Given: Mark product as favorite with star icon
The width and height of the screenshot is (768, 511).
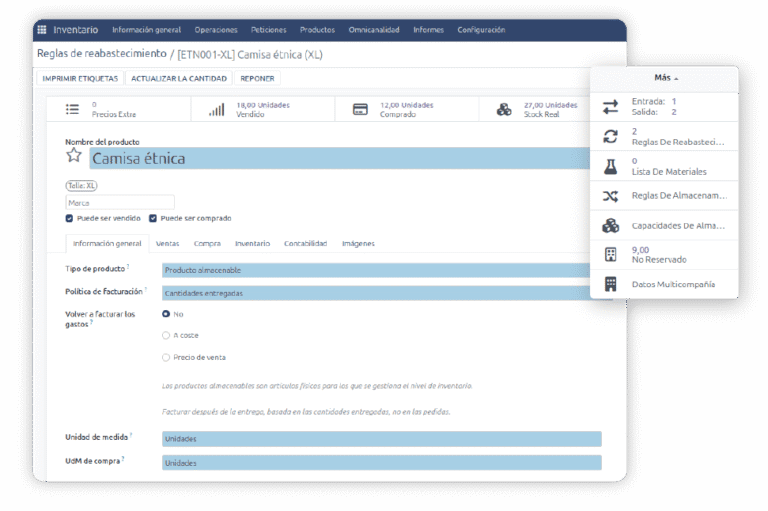Looking at the screenshot, I should [x=74, y=156].
